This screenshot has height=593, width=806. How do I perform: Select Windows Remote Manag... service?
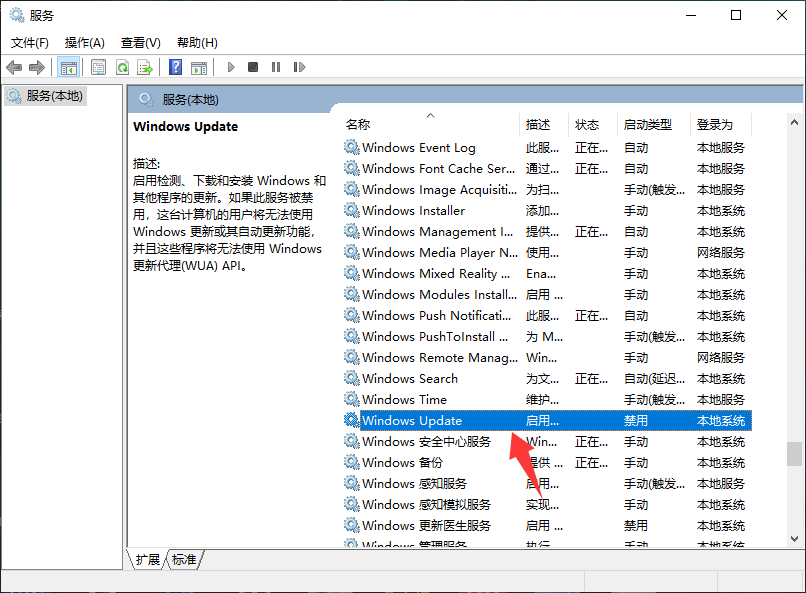(547, 357)
